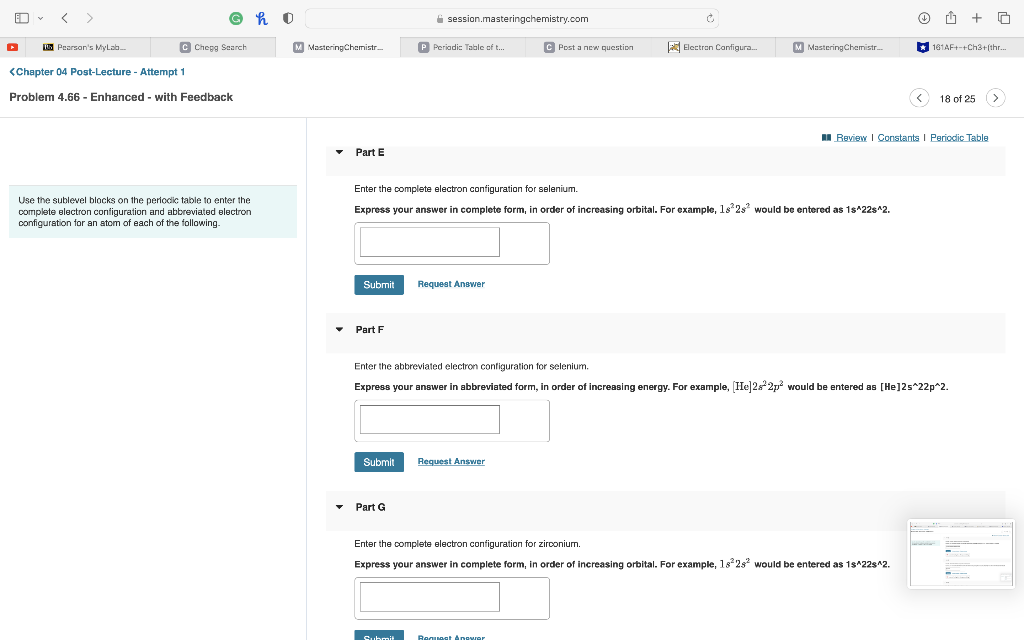The image size is (1024, 640).
Task: Go to previous problem arrow
Action: pyautogui.click(x=919, y=98)
